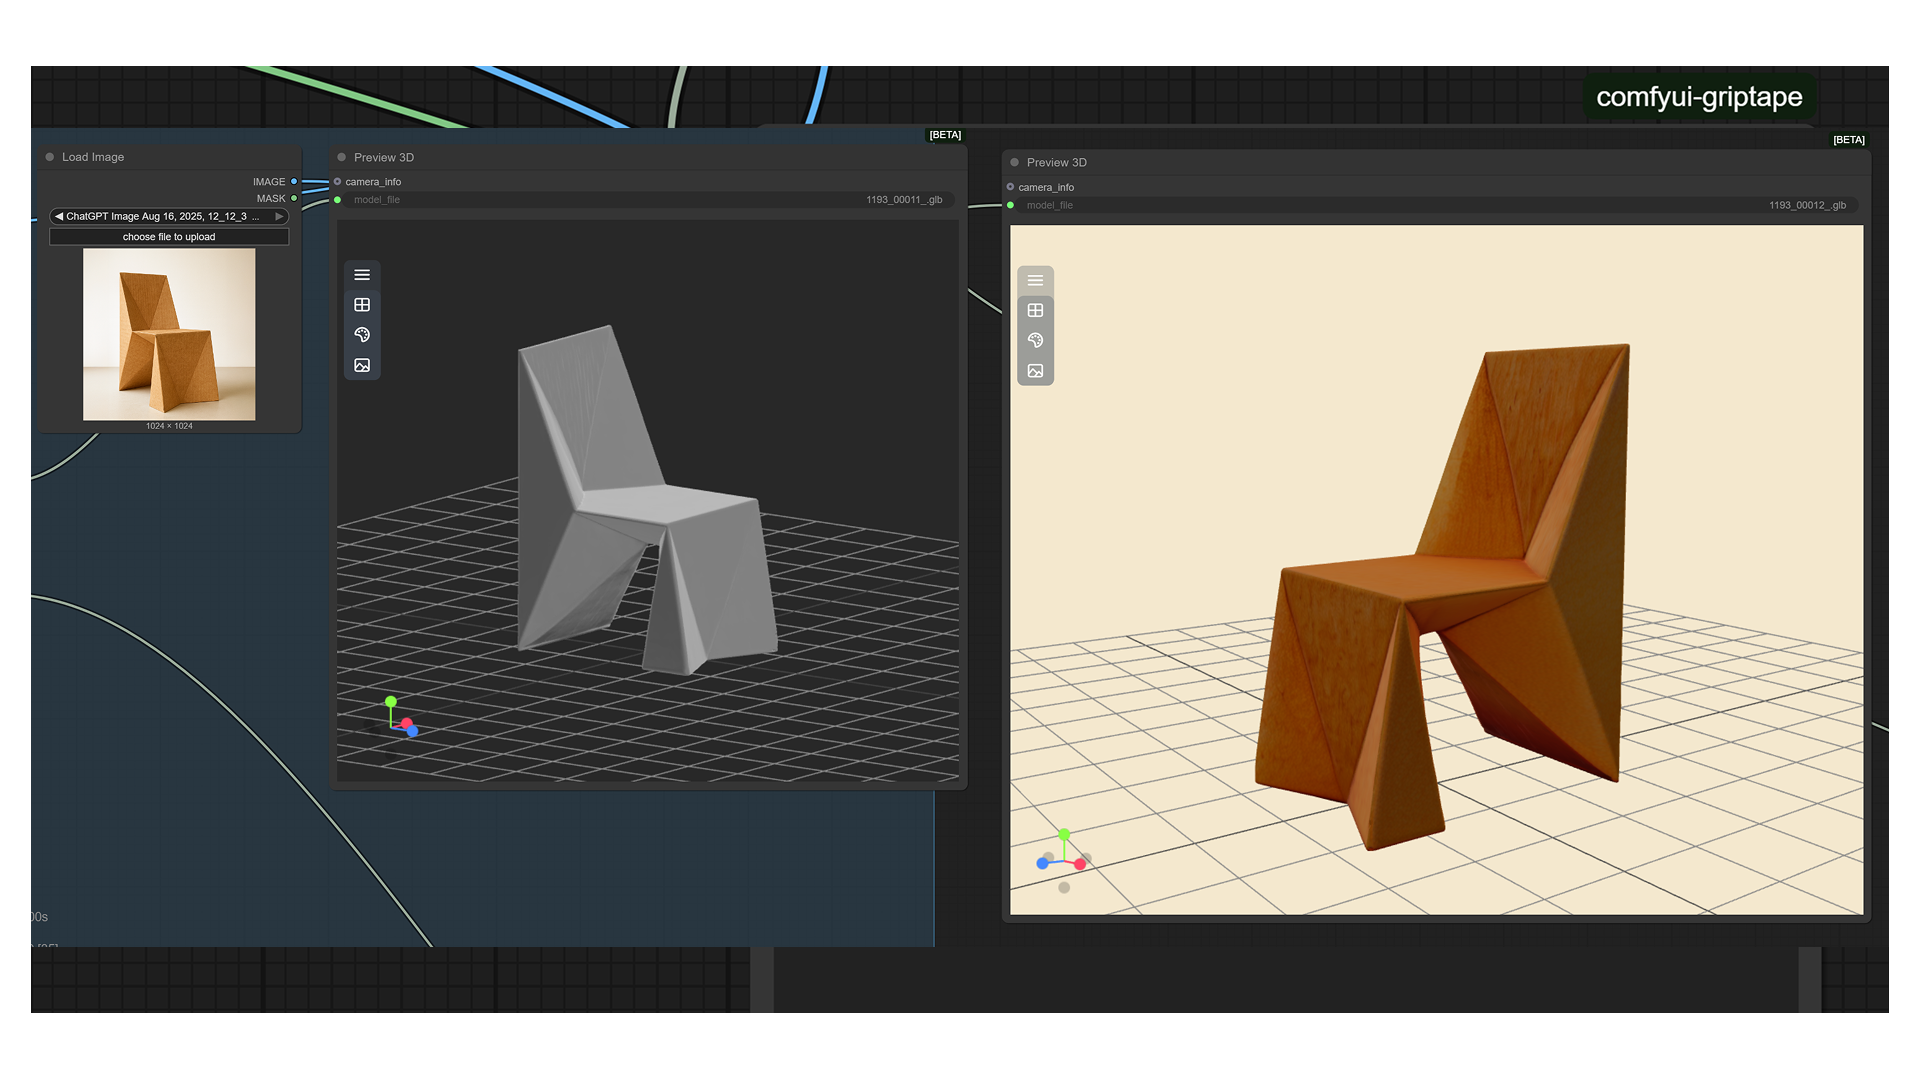
Task: Select next image with right arrow
Action: point(279,216)
